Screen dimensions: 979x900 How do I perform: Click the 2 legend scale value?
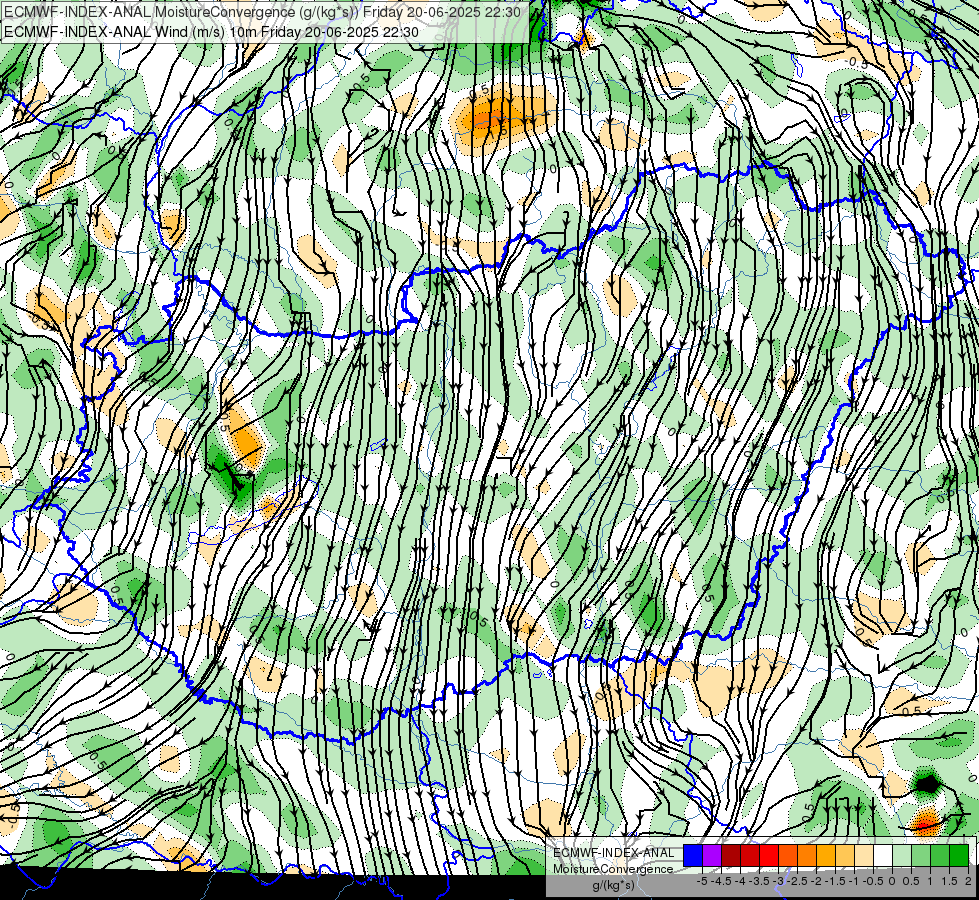(968, 881)
